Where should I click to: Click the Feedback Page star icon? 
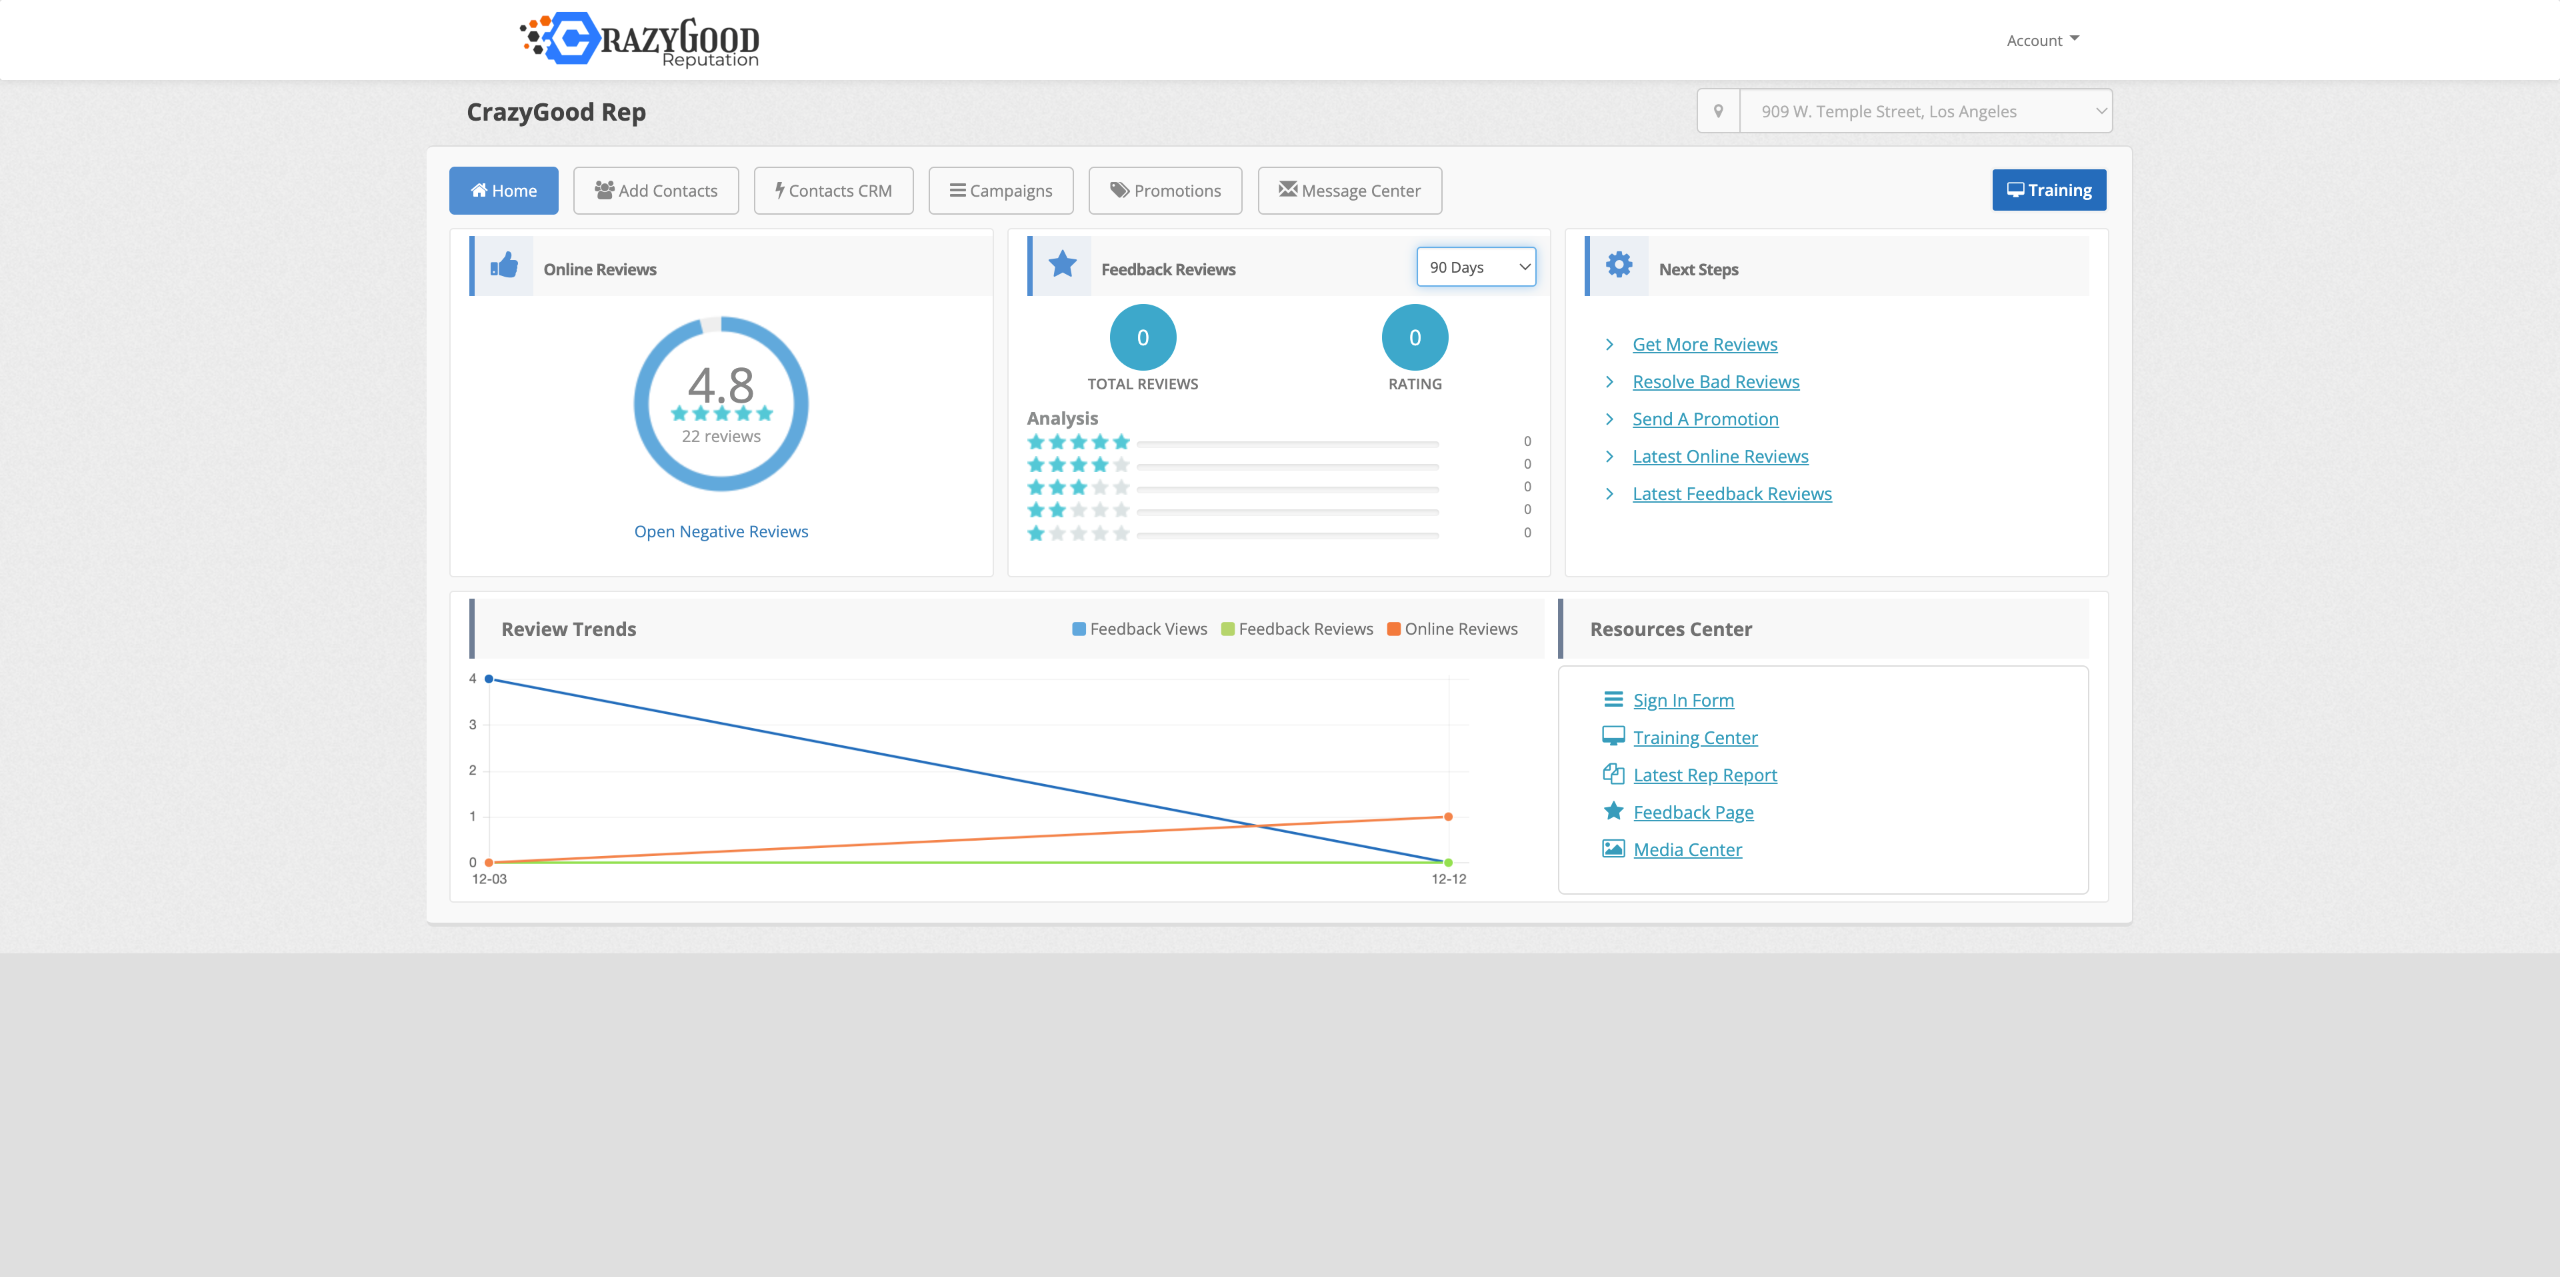pos(1613,811)
